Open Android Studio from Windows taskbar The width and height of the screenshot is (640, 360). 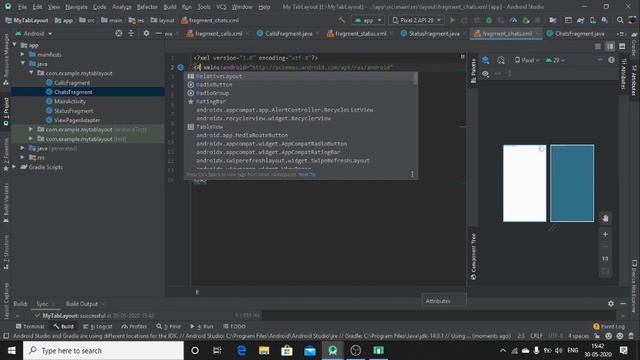(333, 350)
